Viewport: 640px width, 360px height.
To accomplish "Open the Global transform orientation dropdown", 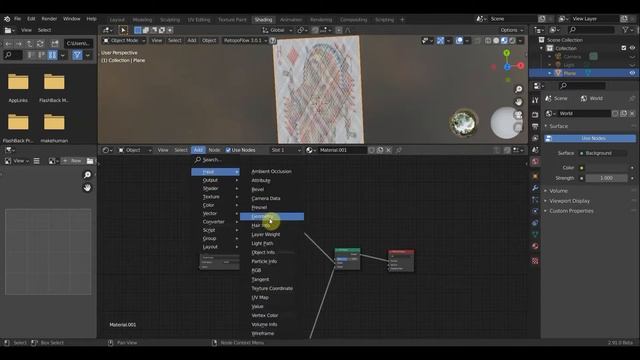I will [x=277, y=30].
